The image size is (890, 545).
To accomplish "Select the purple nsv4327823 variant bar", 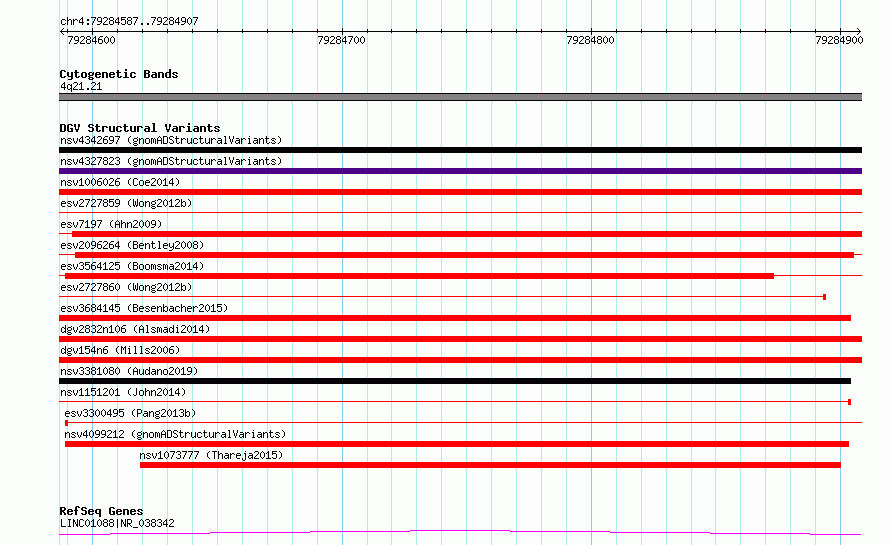I will [x=460, y=171].
